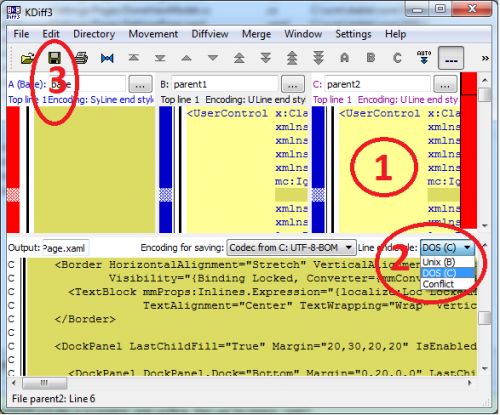This screenshot has width=500, height=415.
Task: Click the Output filename field
Action: (66, 248)
